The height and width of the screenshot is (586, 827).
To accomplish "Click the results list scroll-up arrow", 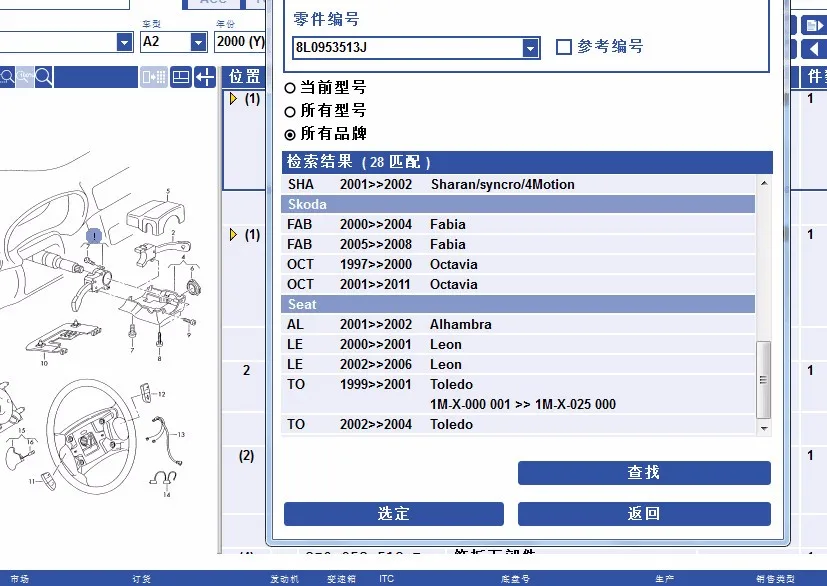I will click(x=764, y=183).
